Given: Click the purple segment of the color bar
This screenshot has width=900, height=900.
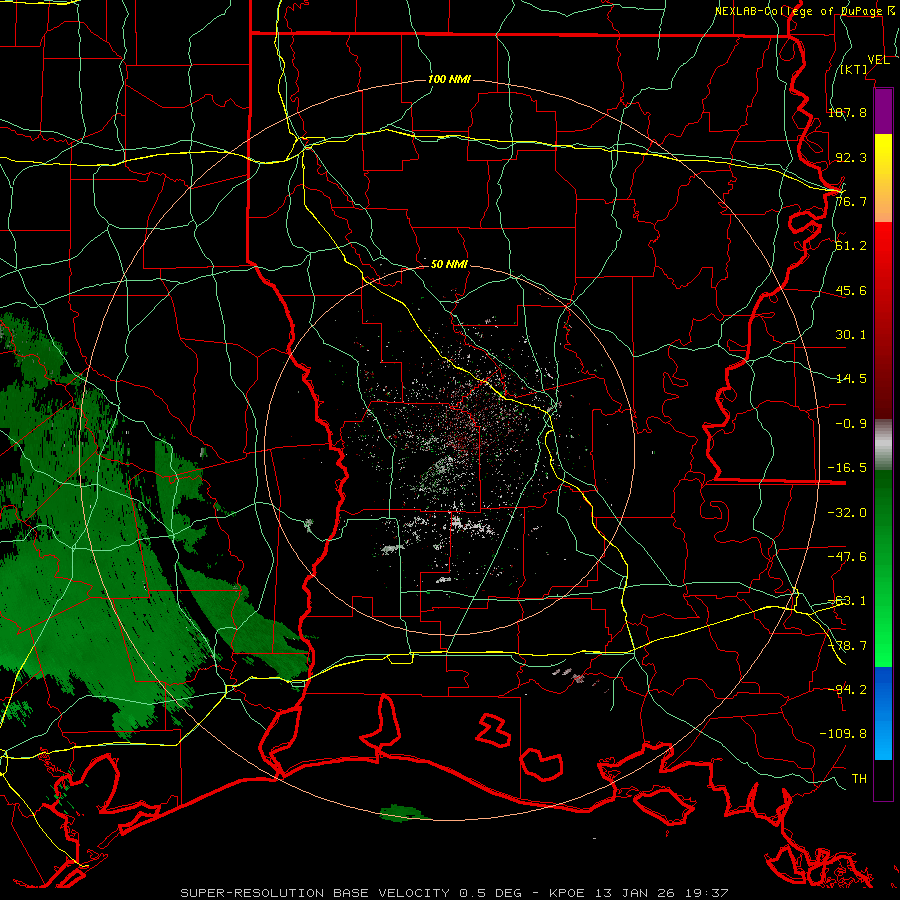Looking at the screenshot, I should click(883, 111).
